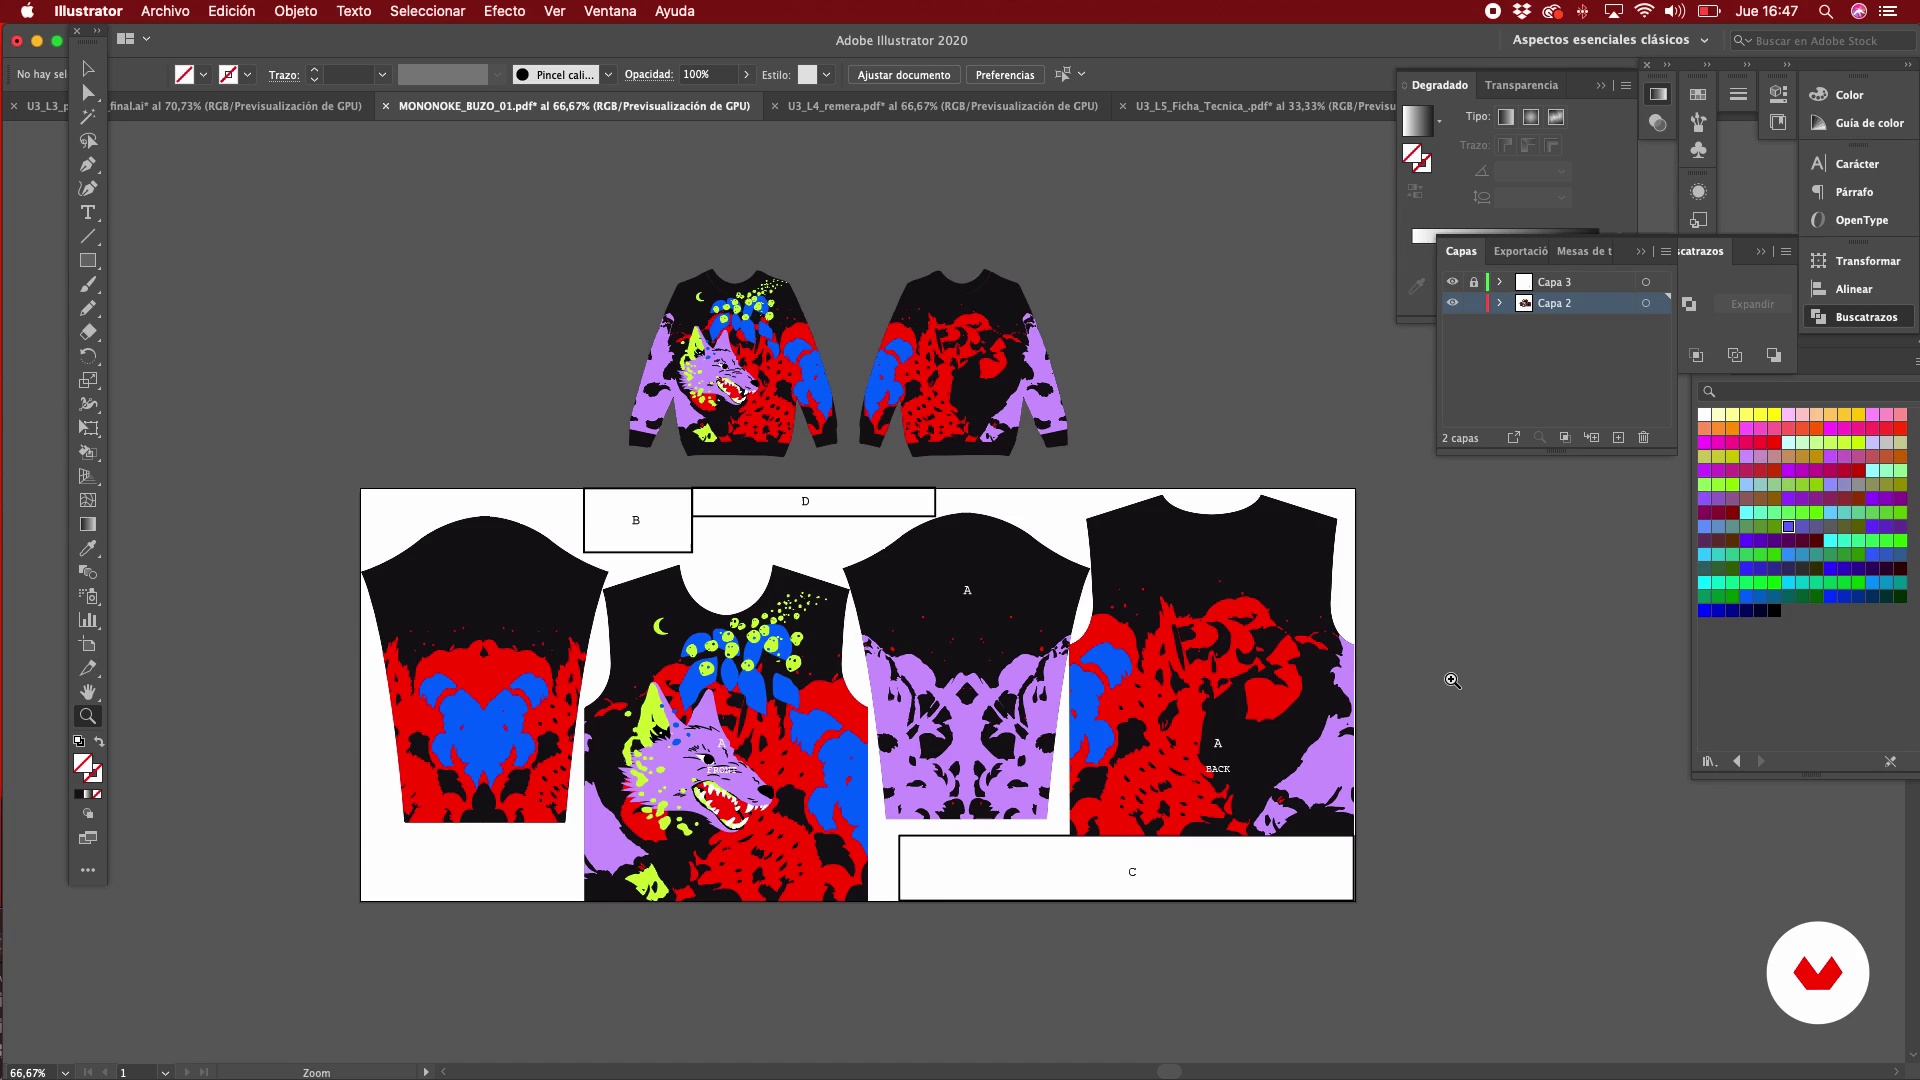Select the Artboard tool
Viewport: 1920px width, 1080px height.
[88, 644]
